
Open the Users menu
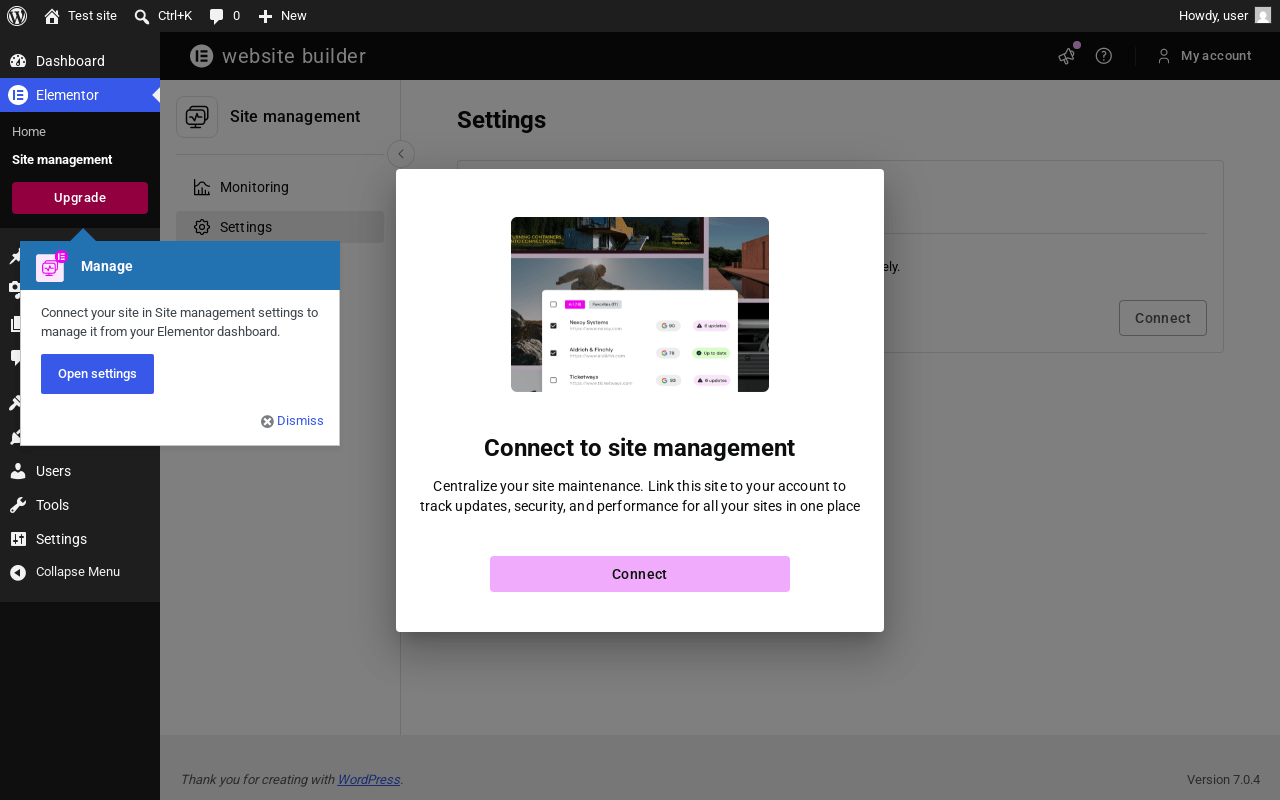80,471
